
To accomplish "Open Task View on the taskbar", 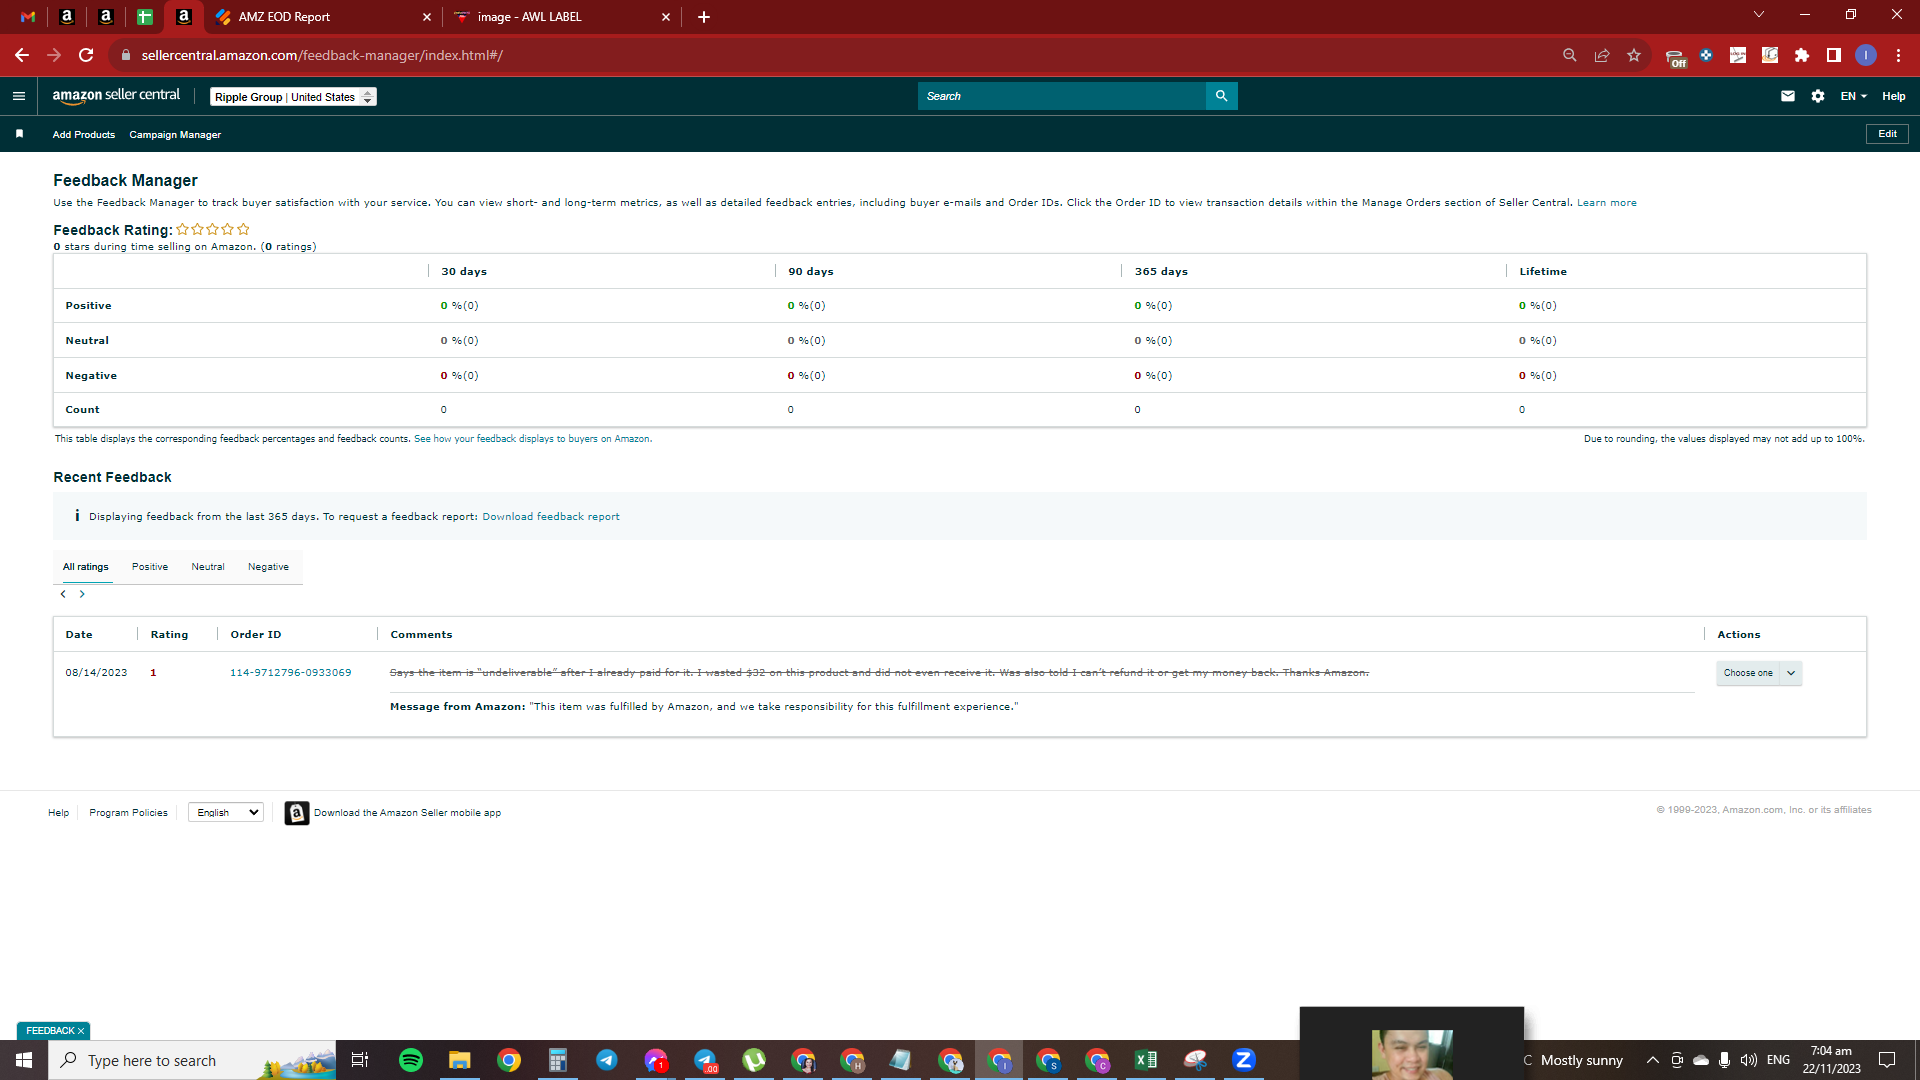I will pos(360,1060).
